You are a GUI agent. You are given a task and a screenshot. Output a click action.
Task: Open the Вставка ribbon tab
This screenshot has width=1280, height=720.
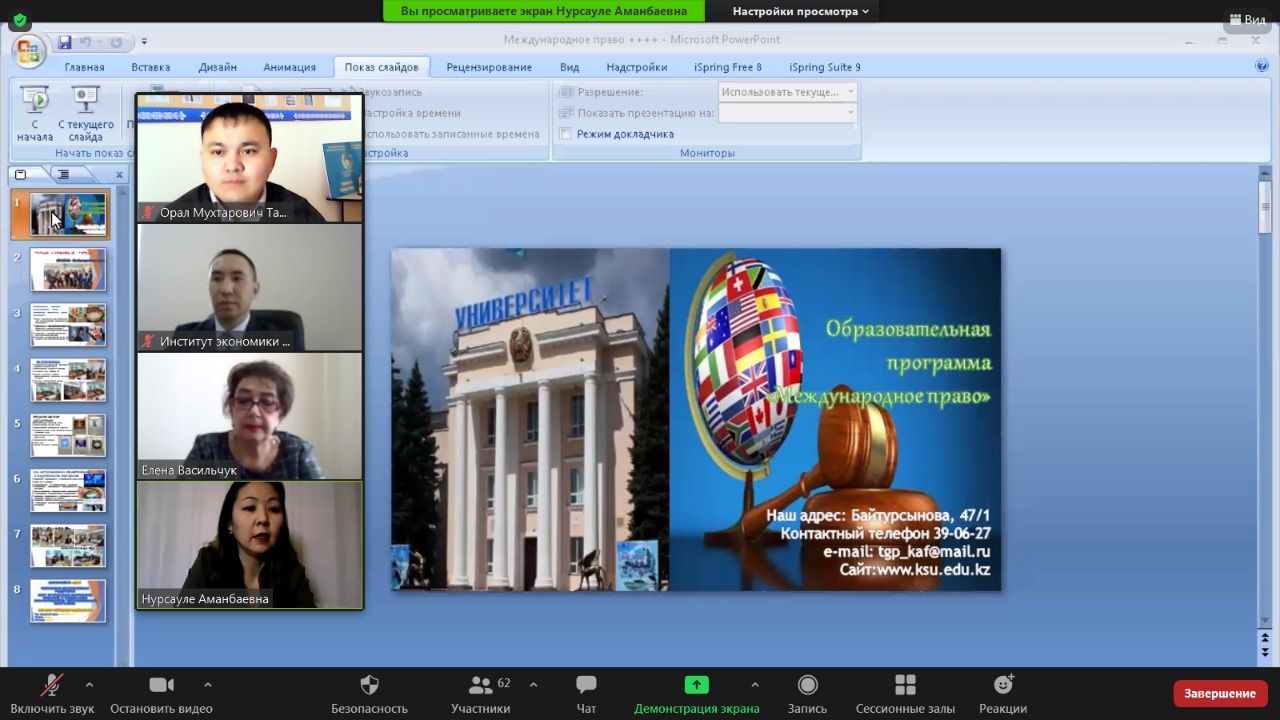tap(150, 67)
